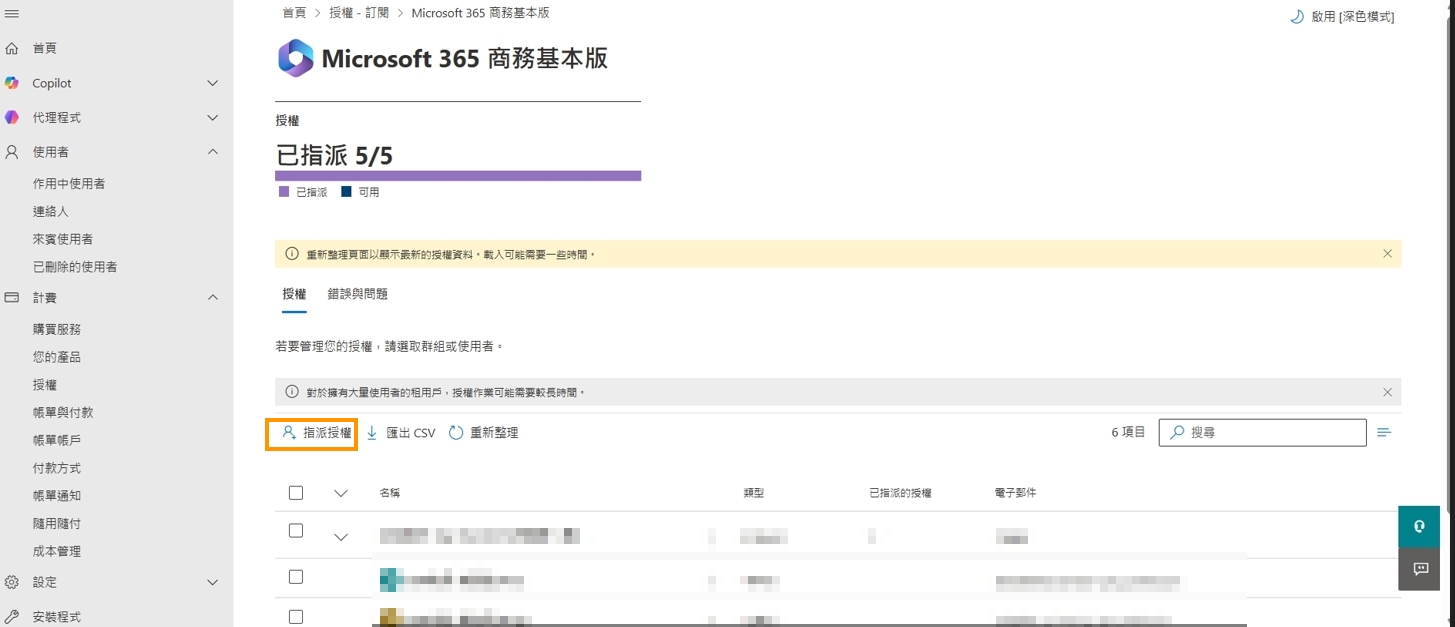The width and height of the screenshot is (1455, 627).
Task: Open 帳單與付款 in sidebar
Action: click(63, 412)
